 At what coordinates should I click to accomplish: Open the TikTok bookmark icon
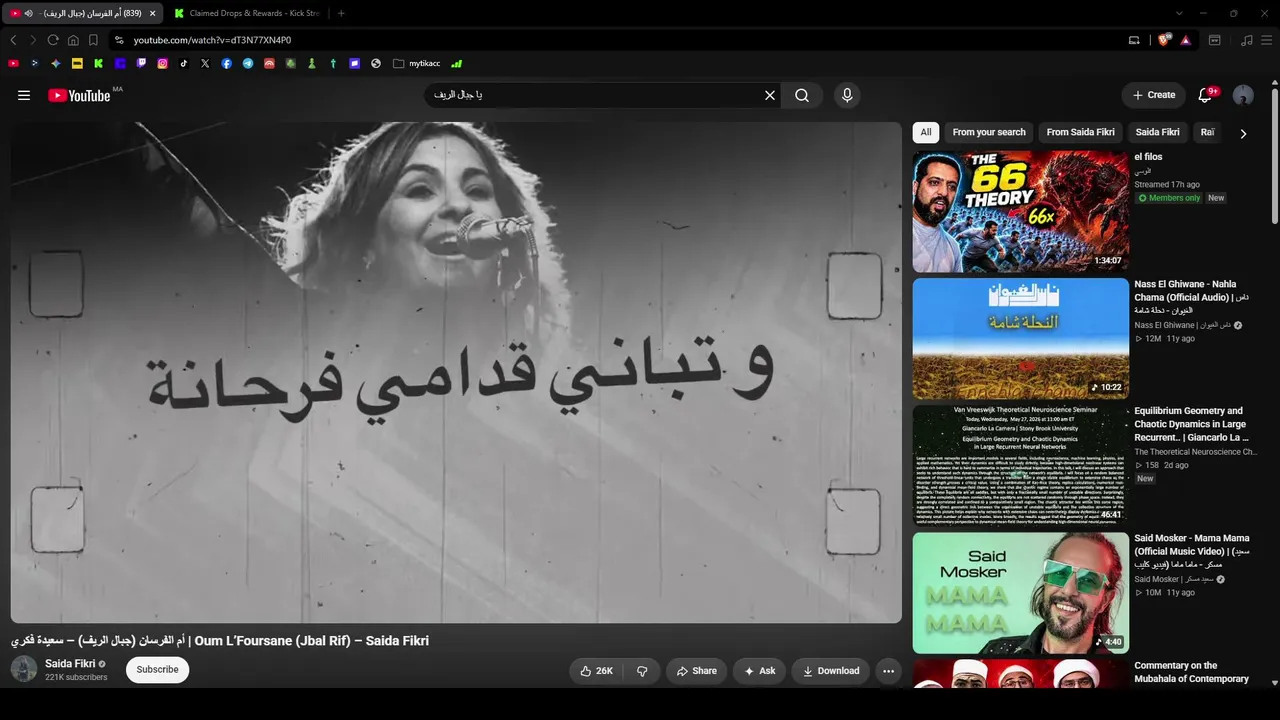pos(184,63)
